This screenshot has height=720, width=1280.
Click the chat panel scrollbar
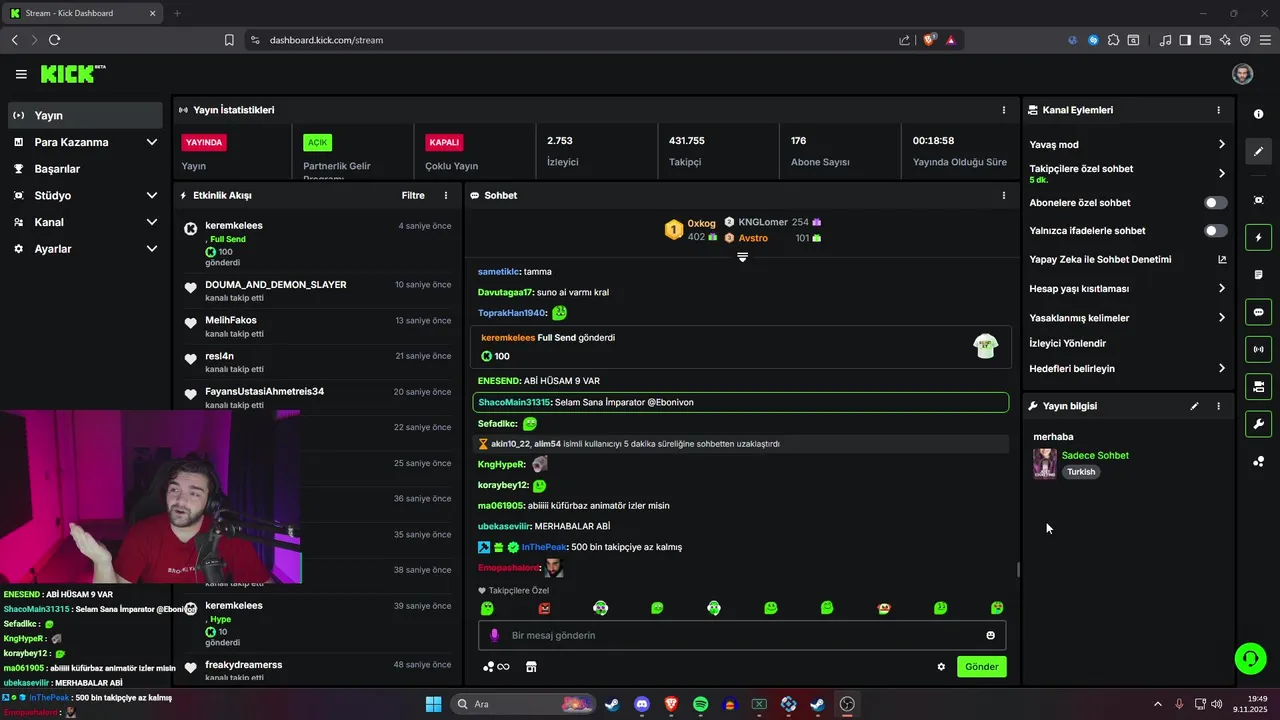pos(1018,570)
